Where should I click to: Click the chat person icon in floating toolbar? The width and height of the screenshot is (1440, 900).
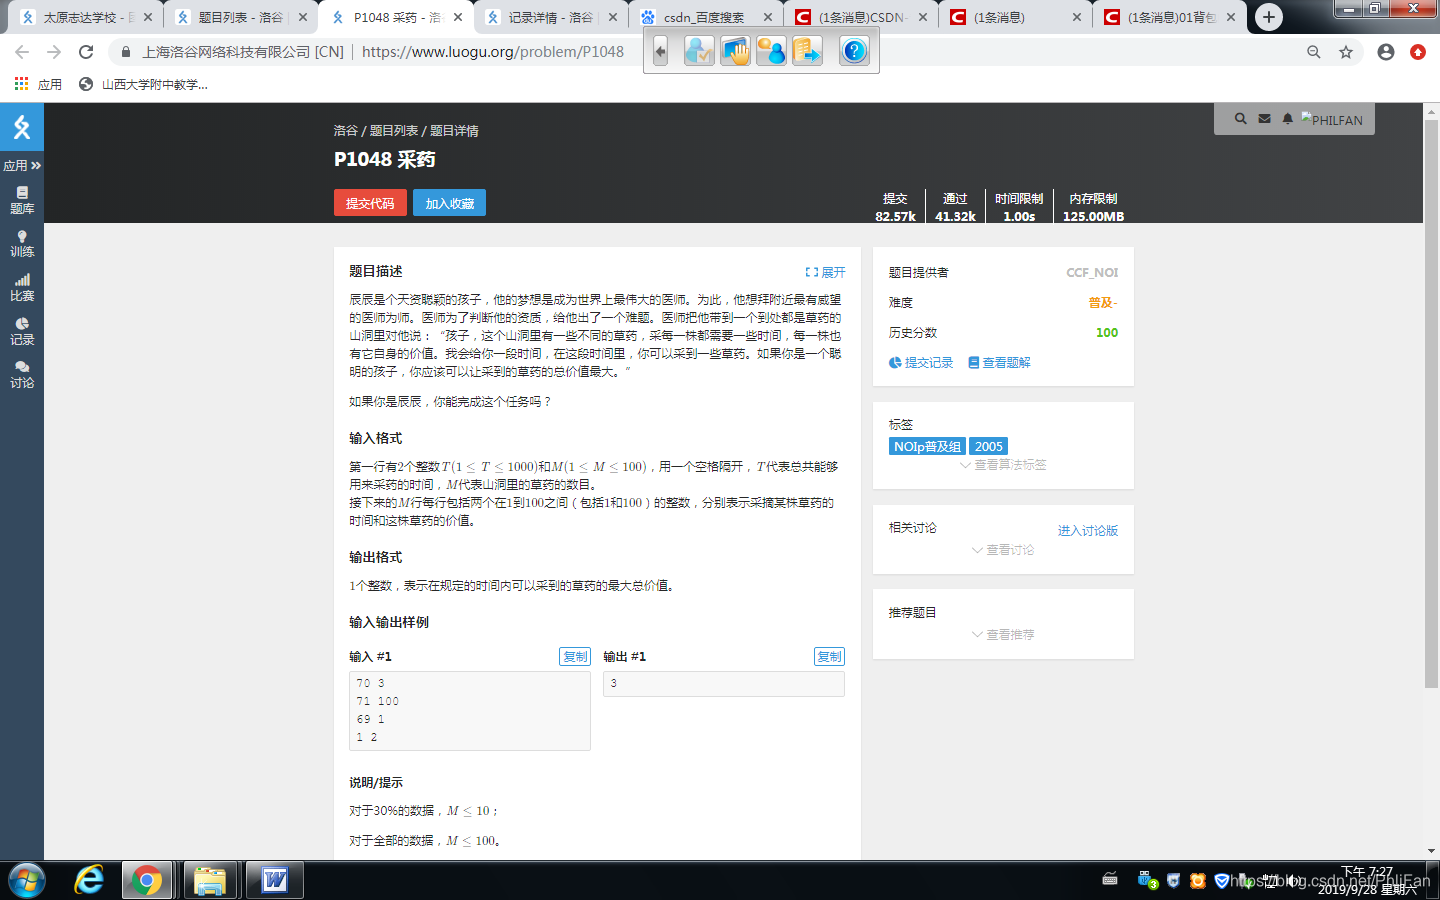pyautogui.click(x=771, y=51)
